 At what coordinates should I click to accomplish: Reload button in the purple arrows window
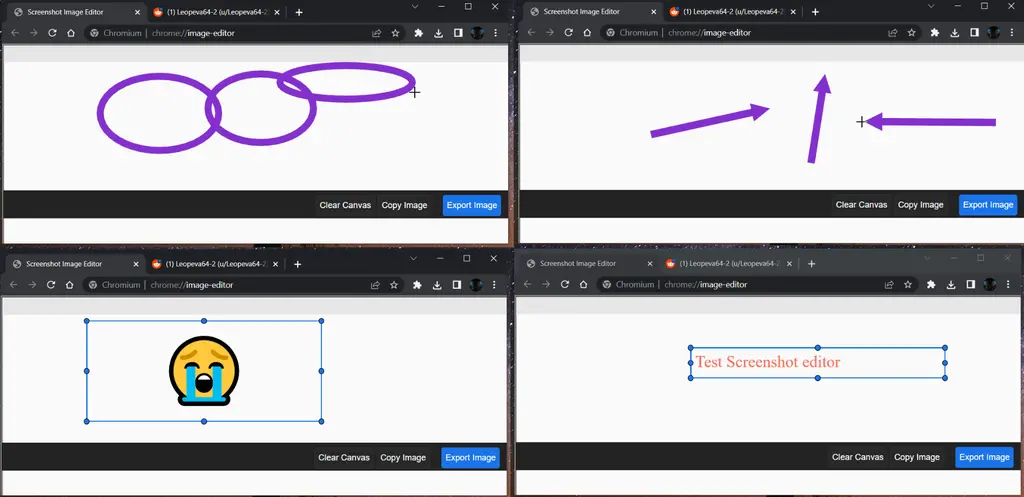coord(568,33)
